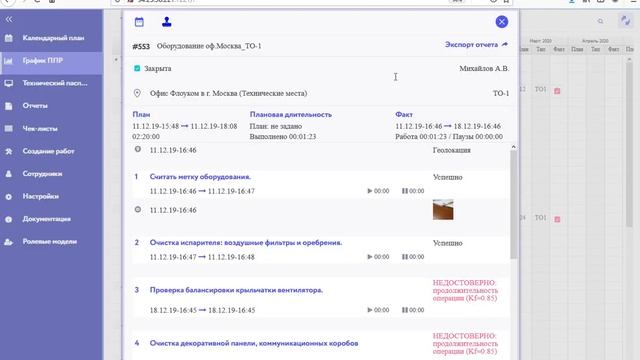Image resolution: width=640 pixels, height=360 pixels.
Task: Click the Ролевые модели users icon
Action: coord(9,242)
